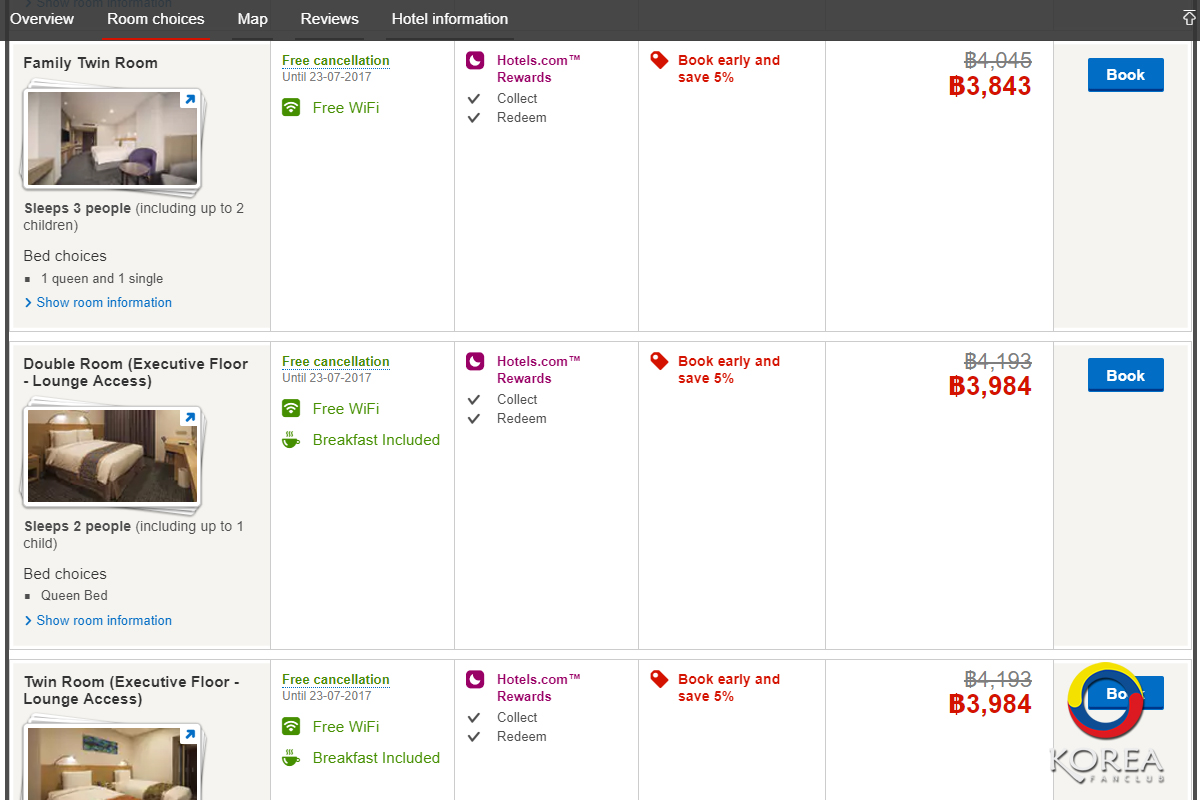Image resolution: width=1200 pixels, height=800 pixels.
Task: Open the Map tab
Action: [x=252, y=19]
